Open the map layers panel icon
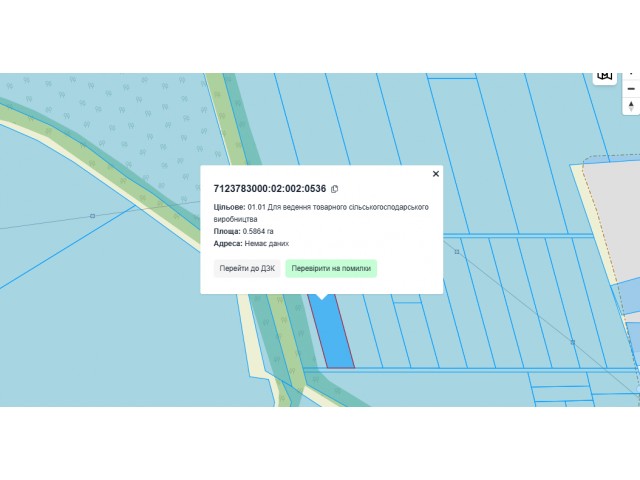This screenshot has width=640, height=480. pyautogui.click(x=604, y=77)
